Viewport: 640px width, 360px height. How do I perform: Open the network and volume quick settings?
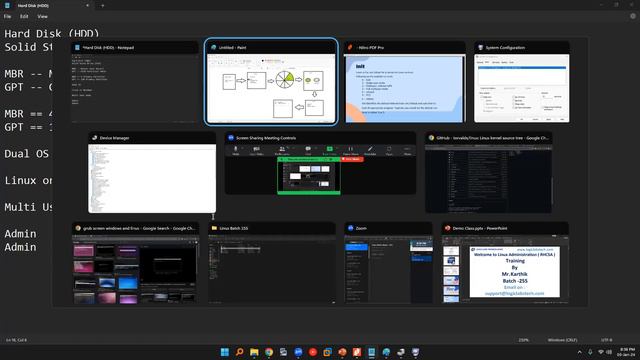pos(604,352)
